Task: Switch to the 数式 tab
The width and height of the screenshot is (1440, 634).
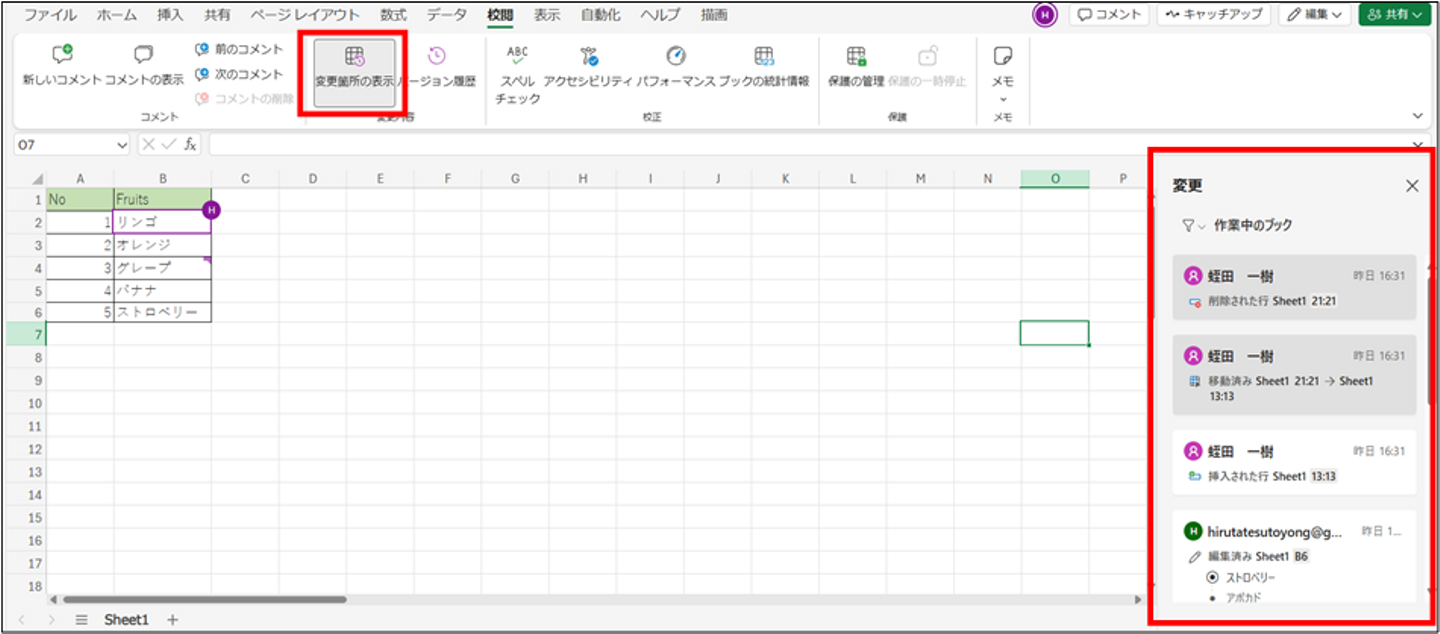Action: [x=394, y=15]
